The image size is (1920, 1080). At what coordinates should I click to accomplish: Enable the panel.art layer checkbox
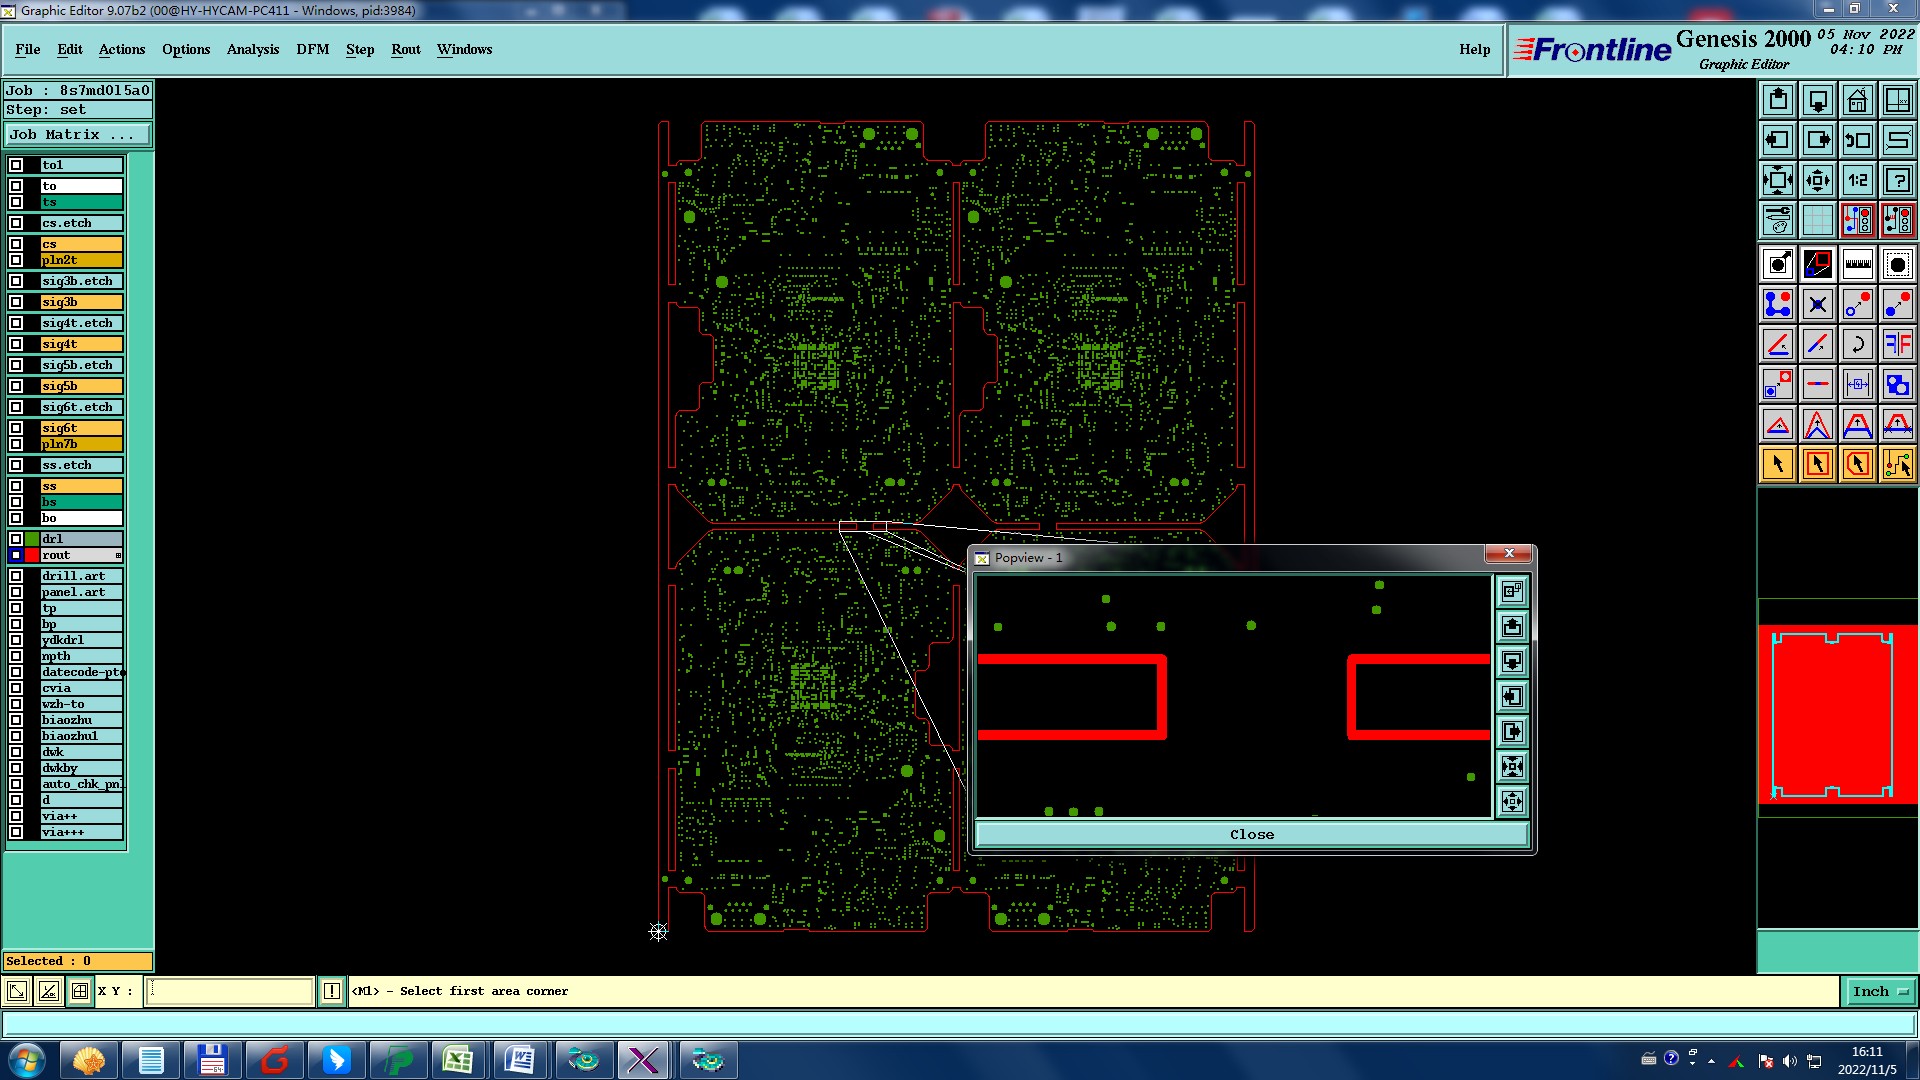click(16, 592)
